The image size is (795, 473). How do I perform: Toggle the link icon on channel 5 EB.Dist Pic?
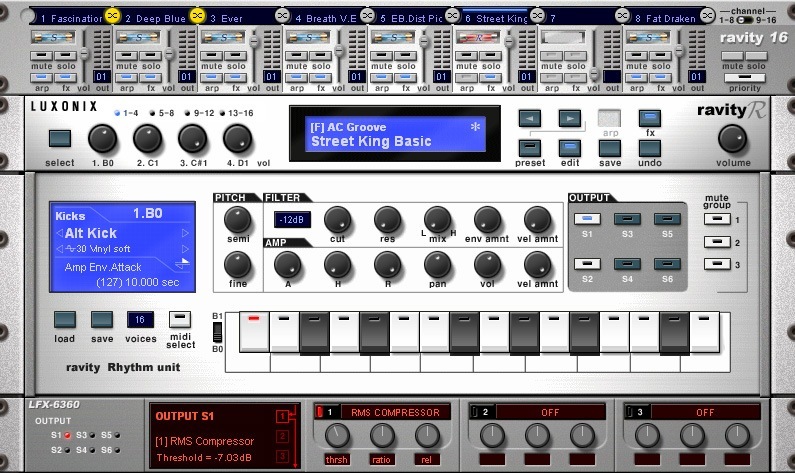point(452,16)
